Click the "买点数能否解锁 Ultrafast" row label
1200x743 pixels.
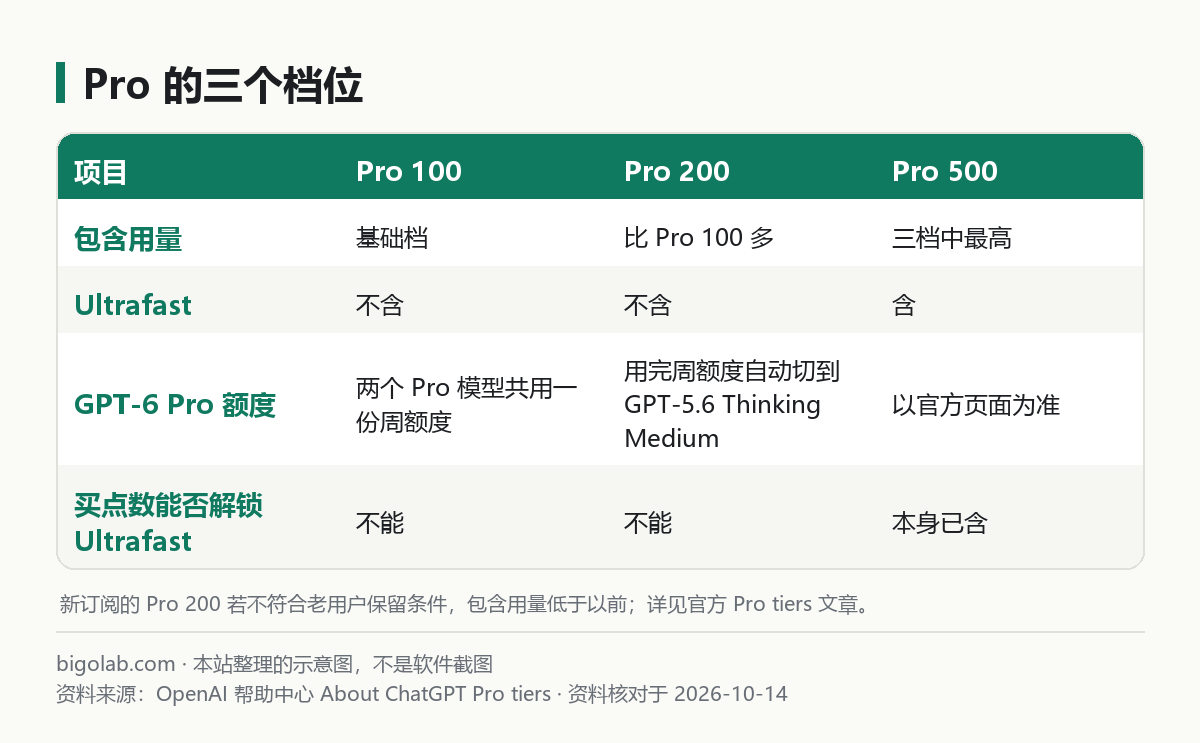(168, 523)
